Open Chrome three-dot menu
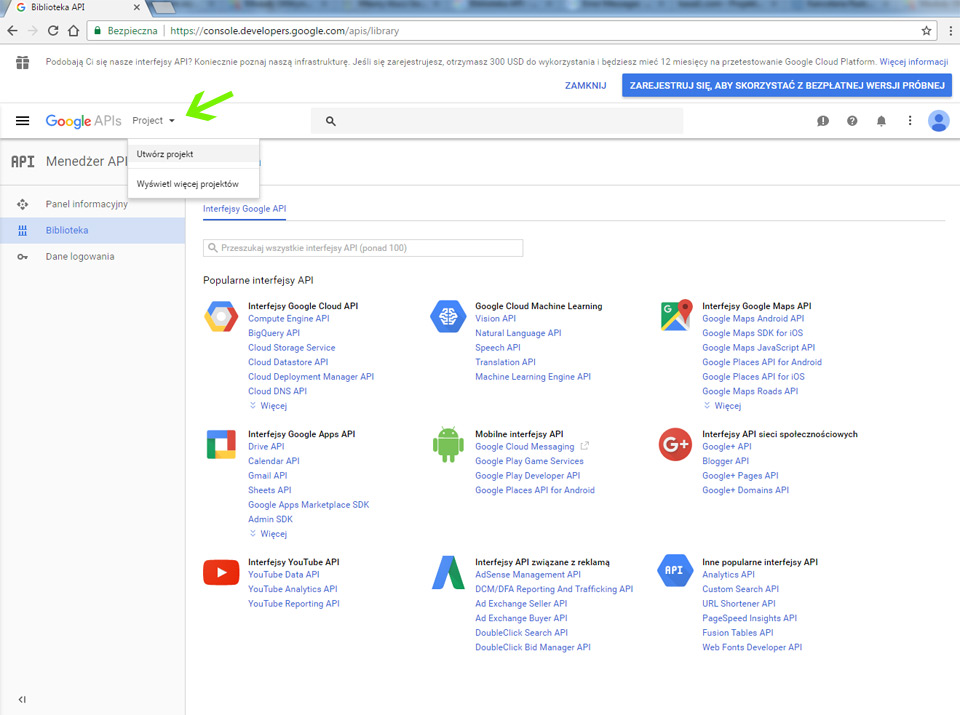This screenshot has height=715, width=960. [x=950, y=31]
